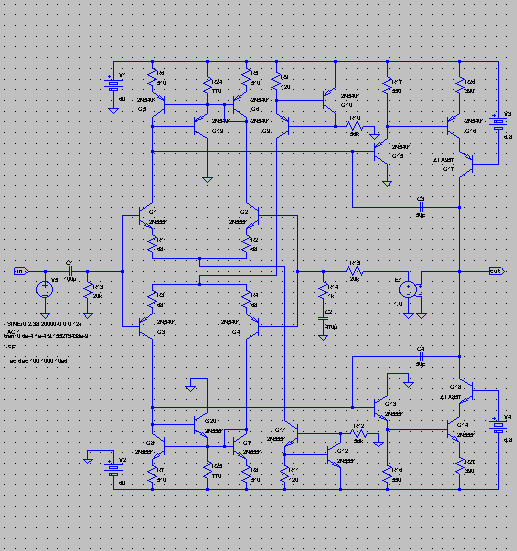Select the SINE source parameter text

click(43, 324)
